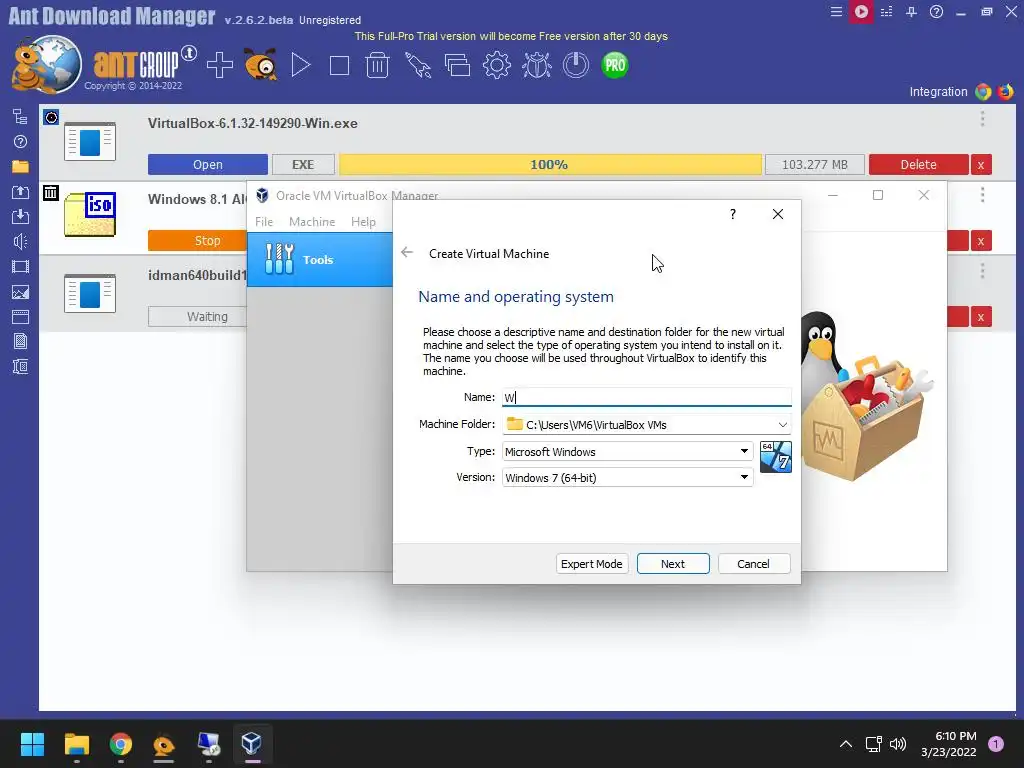
Task: Show hidden tray icons chevron
Action: [845, 744]
